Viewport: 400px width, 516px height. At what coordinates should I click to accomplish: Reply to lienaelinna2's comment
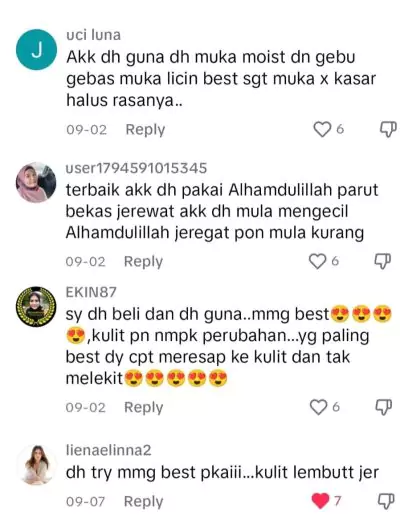coord(144,501)
